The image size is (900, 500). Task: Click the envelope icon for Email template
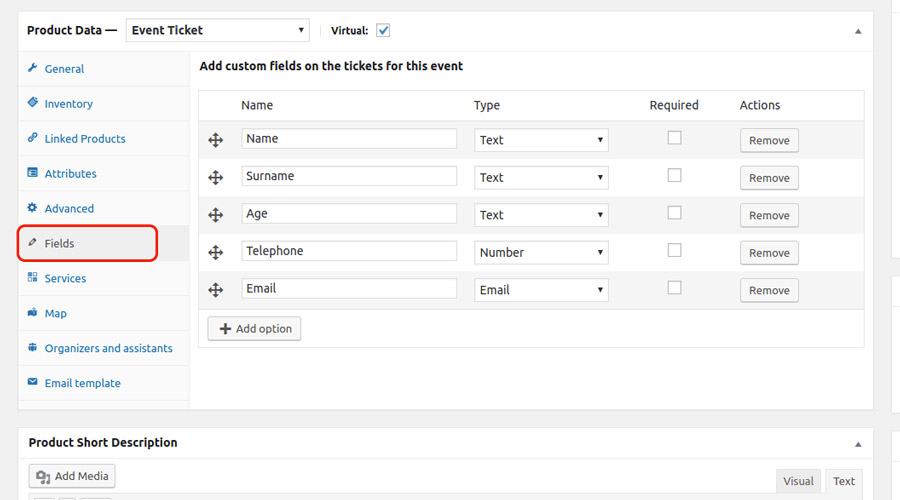click(33, 383)
